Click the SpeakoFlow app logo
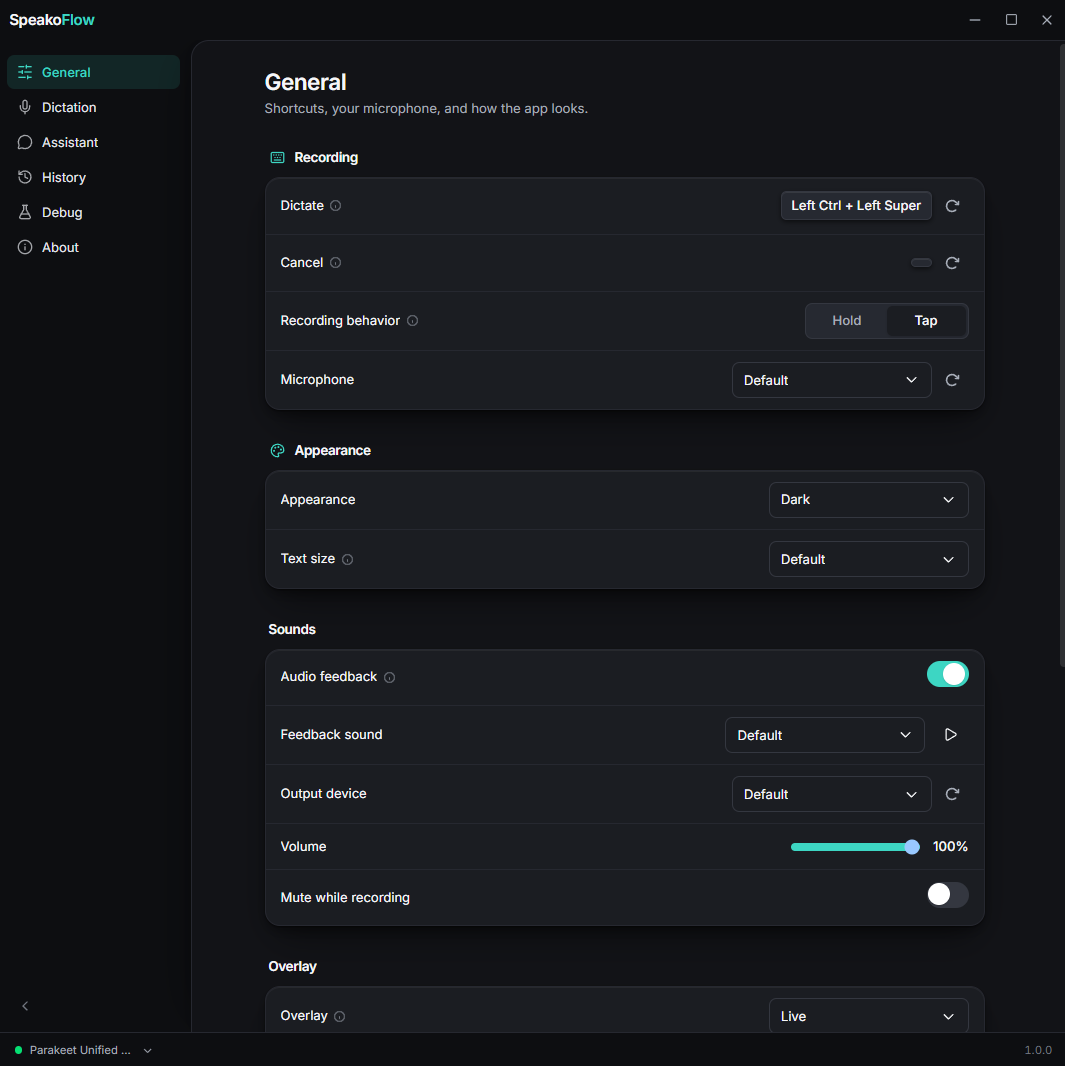Screen dimensions: 1065x1066 (x=52, y=20)
